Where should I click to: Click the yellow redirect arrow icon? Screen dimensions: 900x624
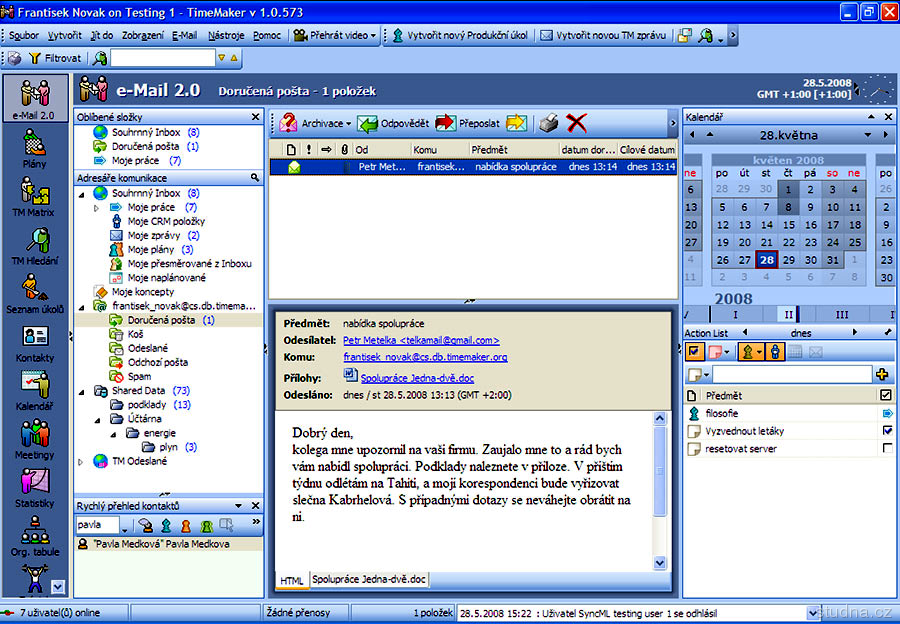516,123
